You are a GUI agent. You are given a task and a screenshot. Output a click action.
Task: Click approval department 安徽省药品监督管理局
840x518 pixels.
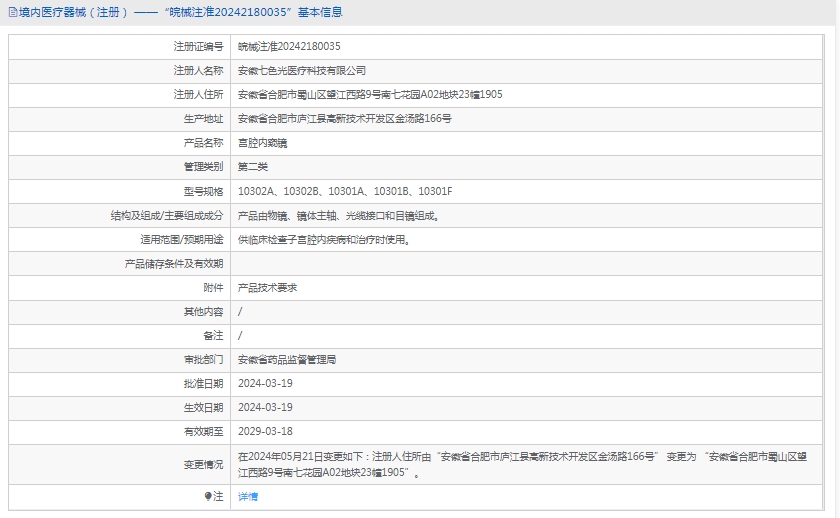pos(287,359)
